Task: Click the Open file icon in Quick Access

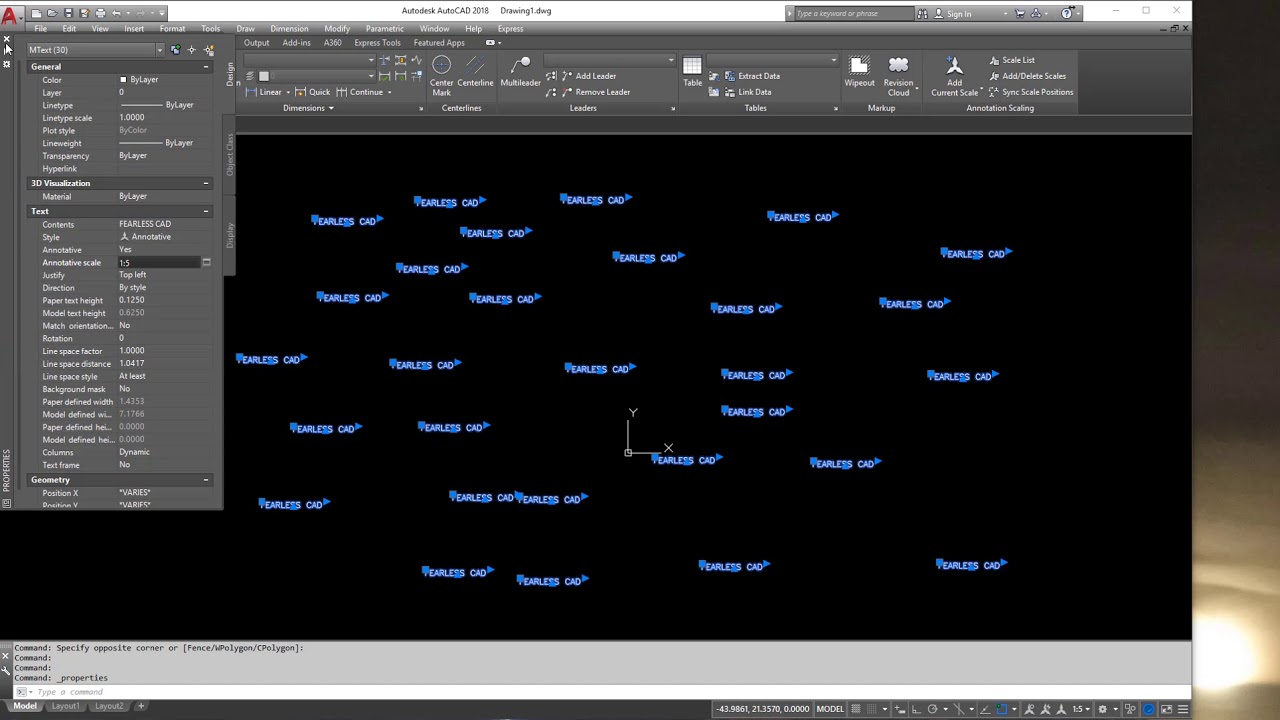Action: 52,13
